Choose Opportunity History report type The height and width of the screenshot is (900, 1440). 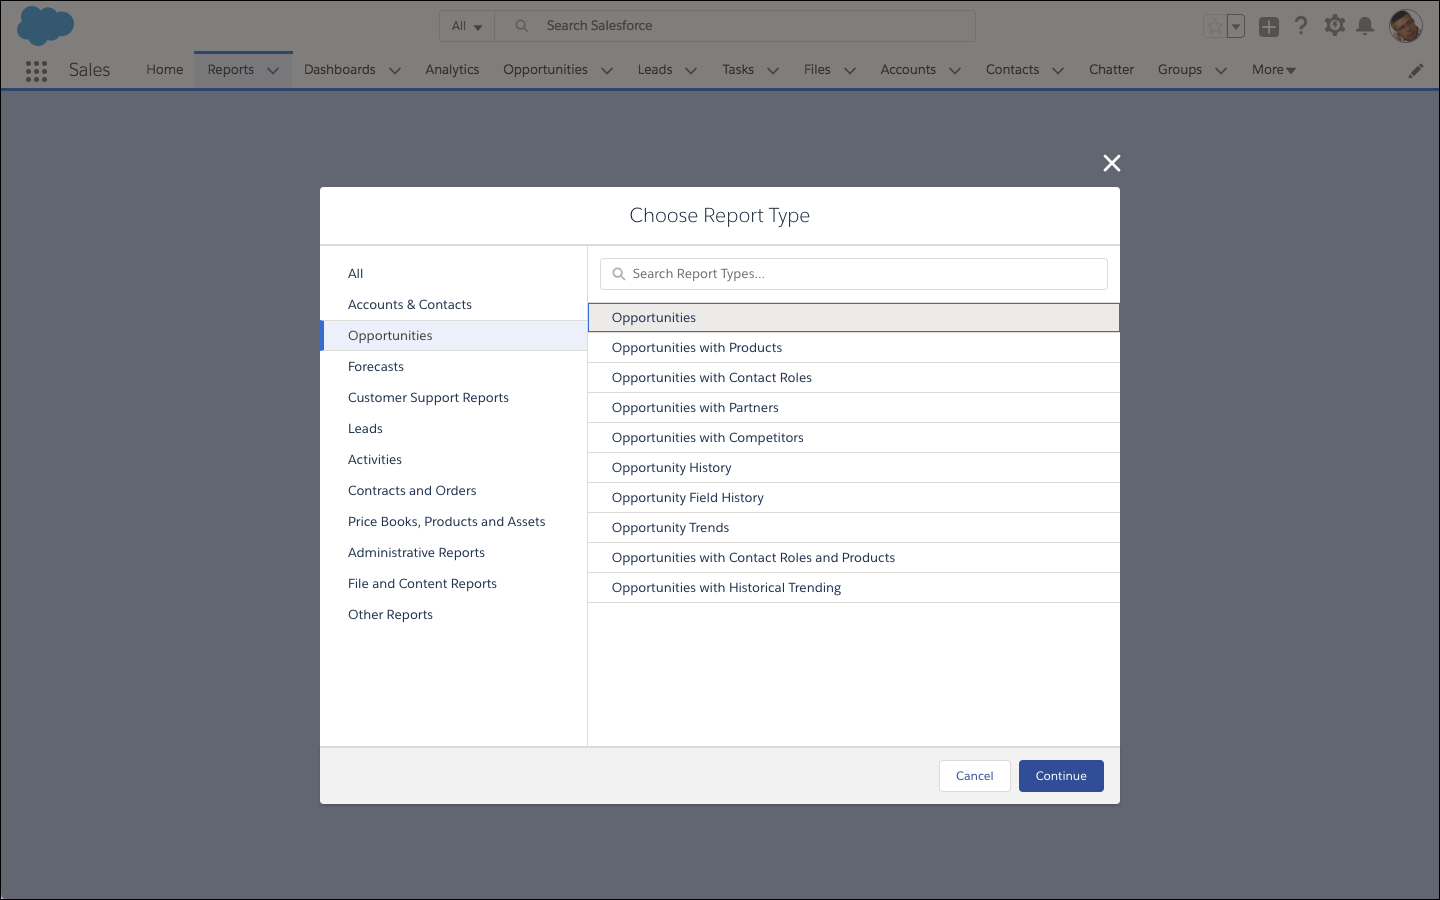(854, 468)
